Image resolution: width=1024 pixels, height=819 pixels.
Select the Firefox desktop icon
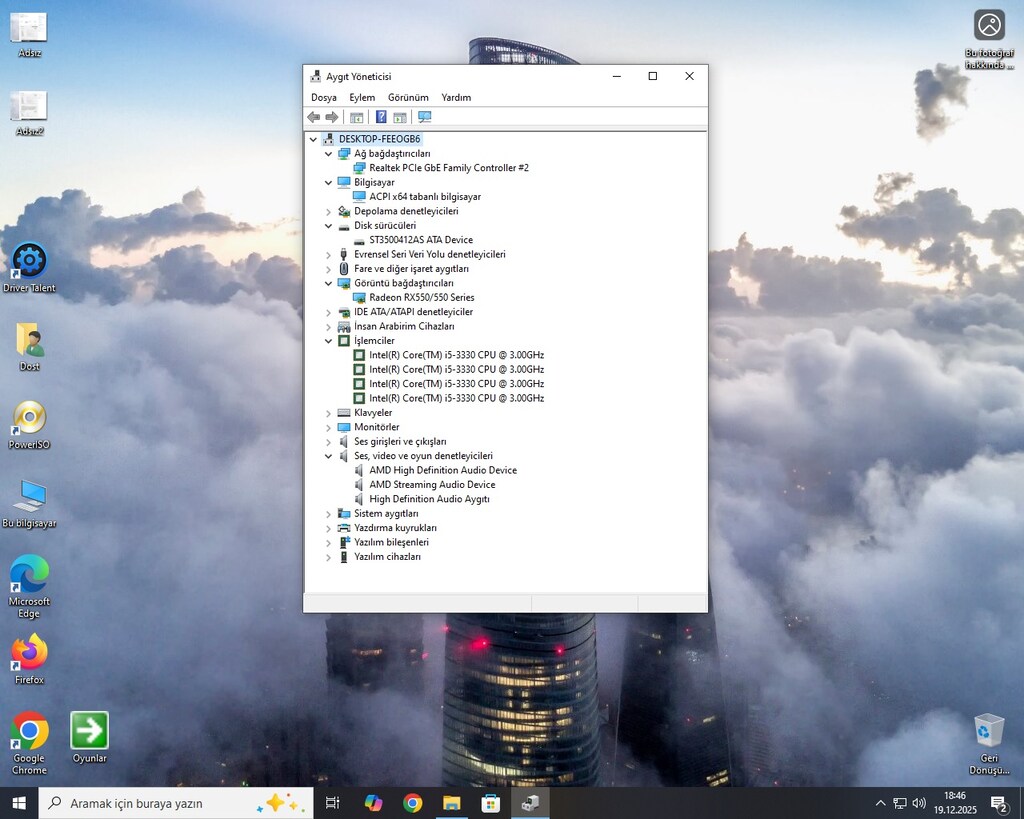pyautogui.click(x=29, y=660)
